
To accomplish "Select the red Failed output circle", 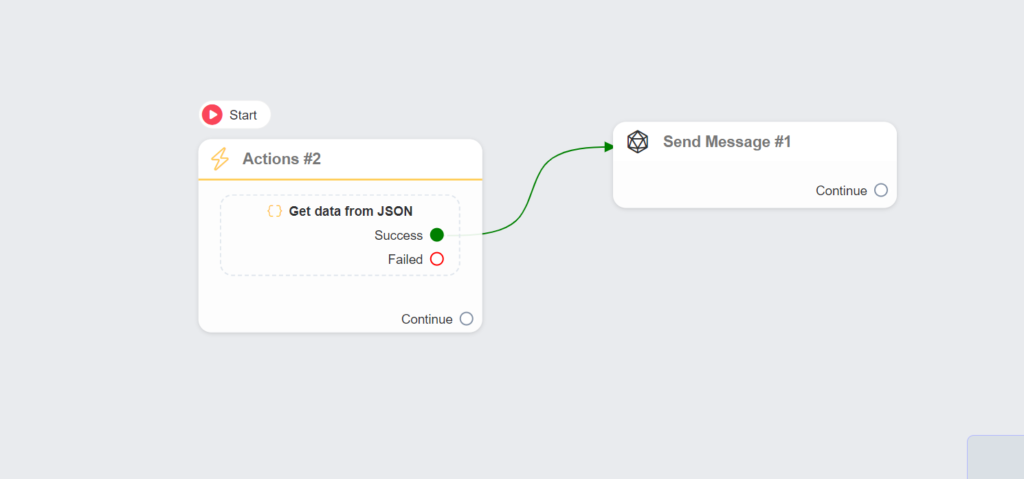I will coord(437,259).
